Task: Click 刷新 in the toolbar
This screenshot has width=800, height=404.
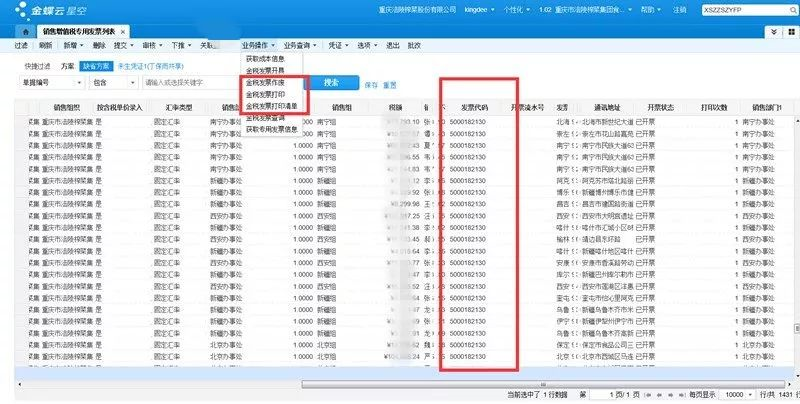Action: pos(45,45)
